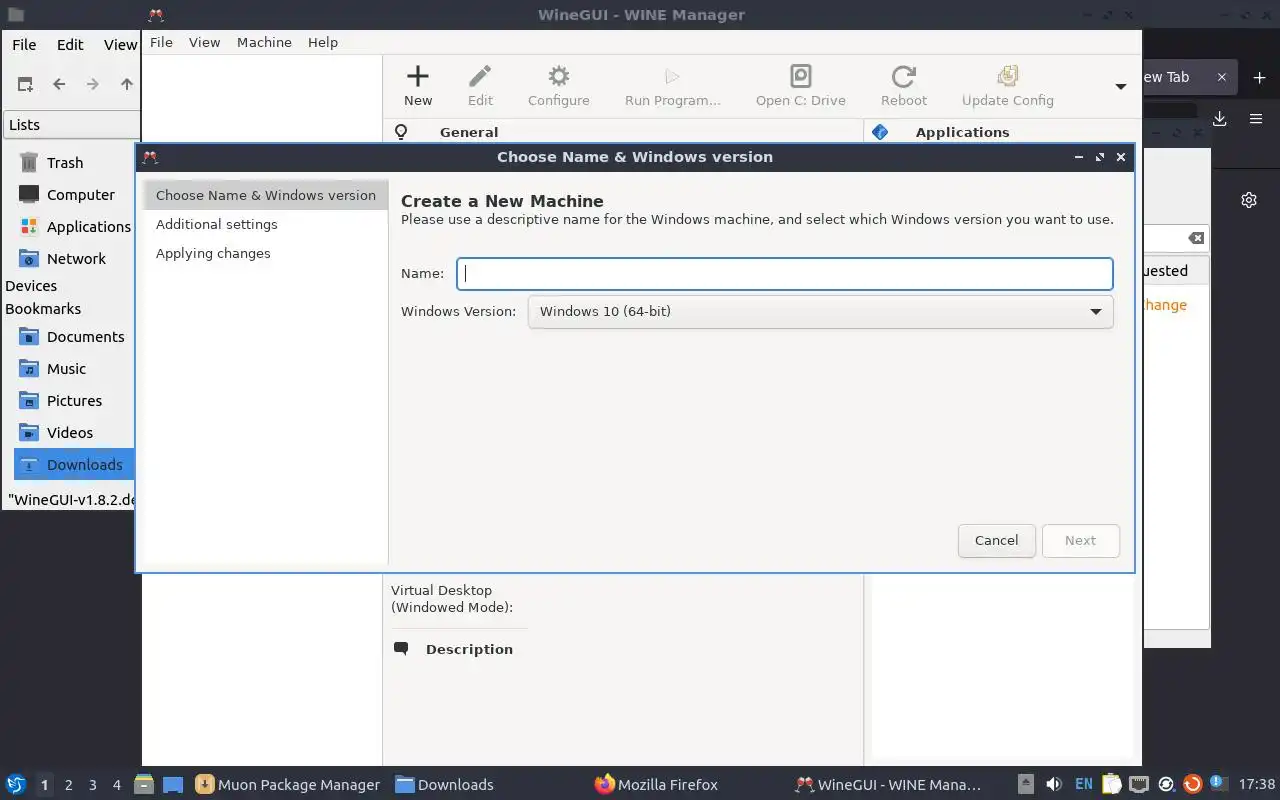Go back in file manager
1280x800 pixels.
click(x=59, y=85)
